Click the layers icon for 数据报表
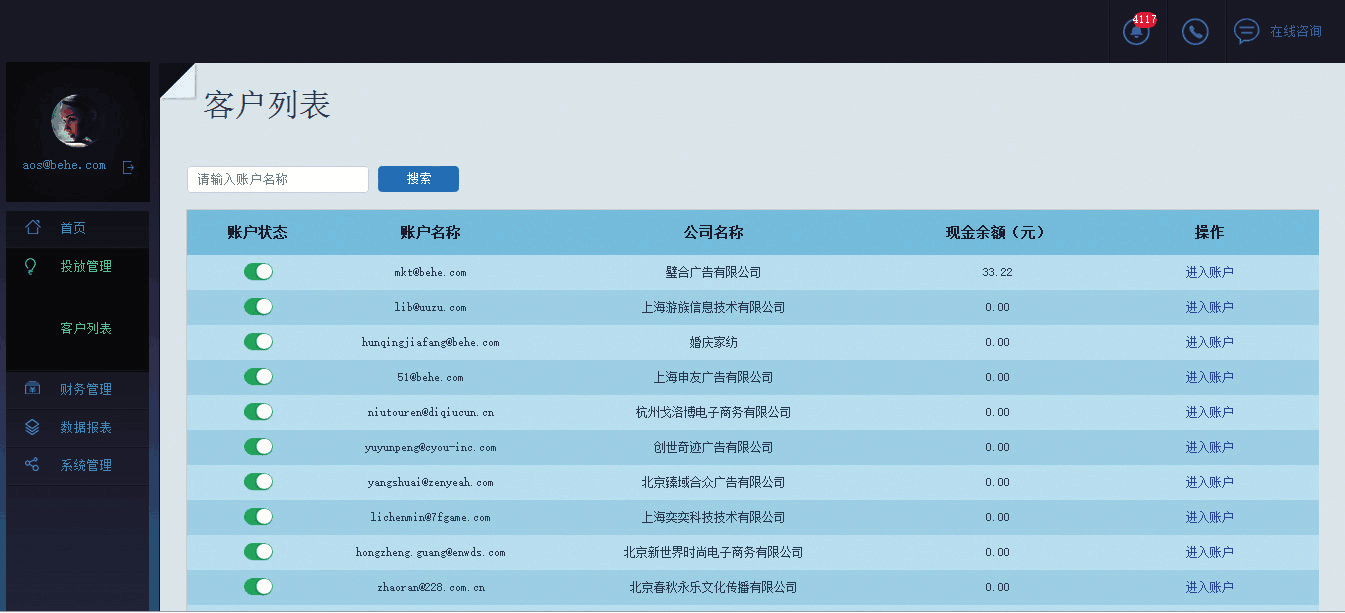 pos(32,427)
